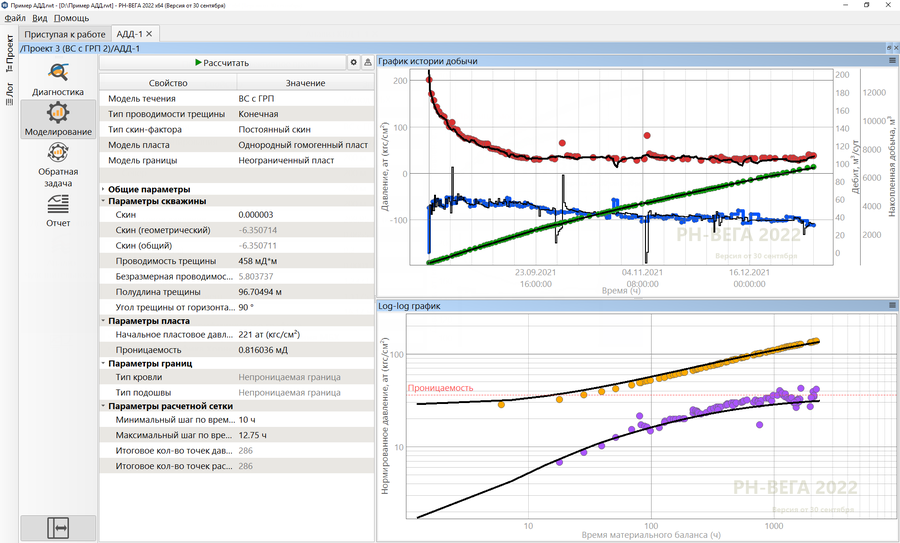The height and width of the screenshot is (543, 900).
Task: Close the АДД-1 tab
Action: tap(149, 34)
